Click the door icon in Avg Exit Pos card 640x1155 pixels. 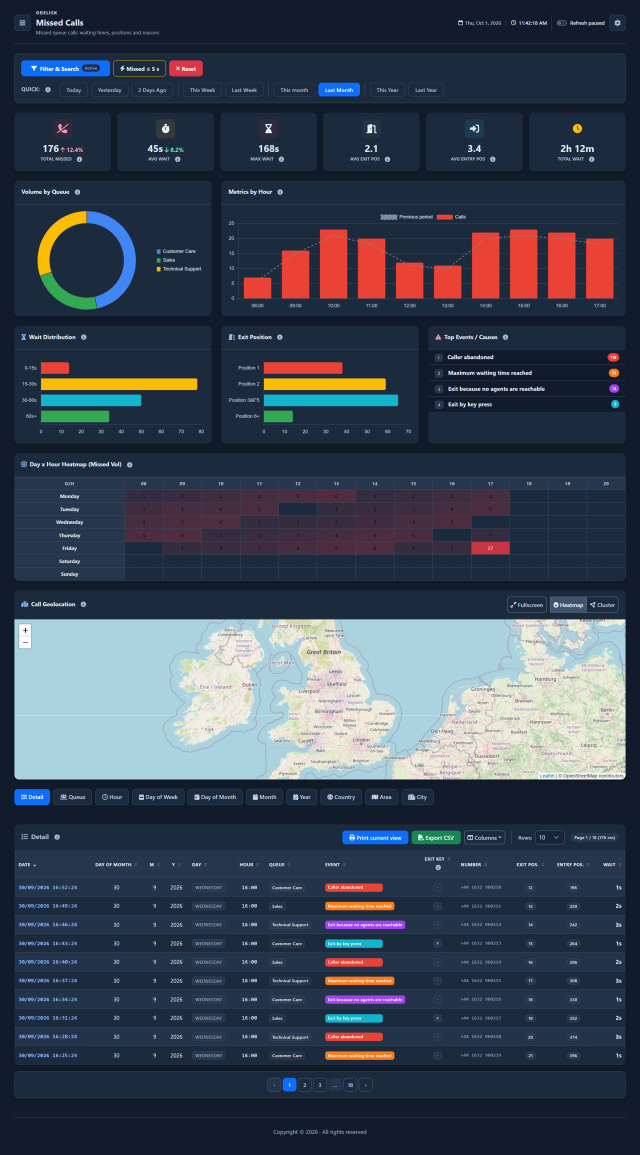point(371,128)
